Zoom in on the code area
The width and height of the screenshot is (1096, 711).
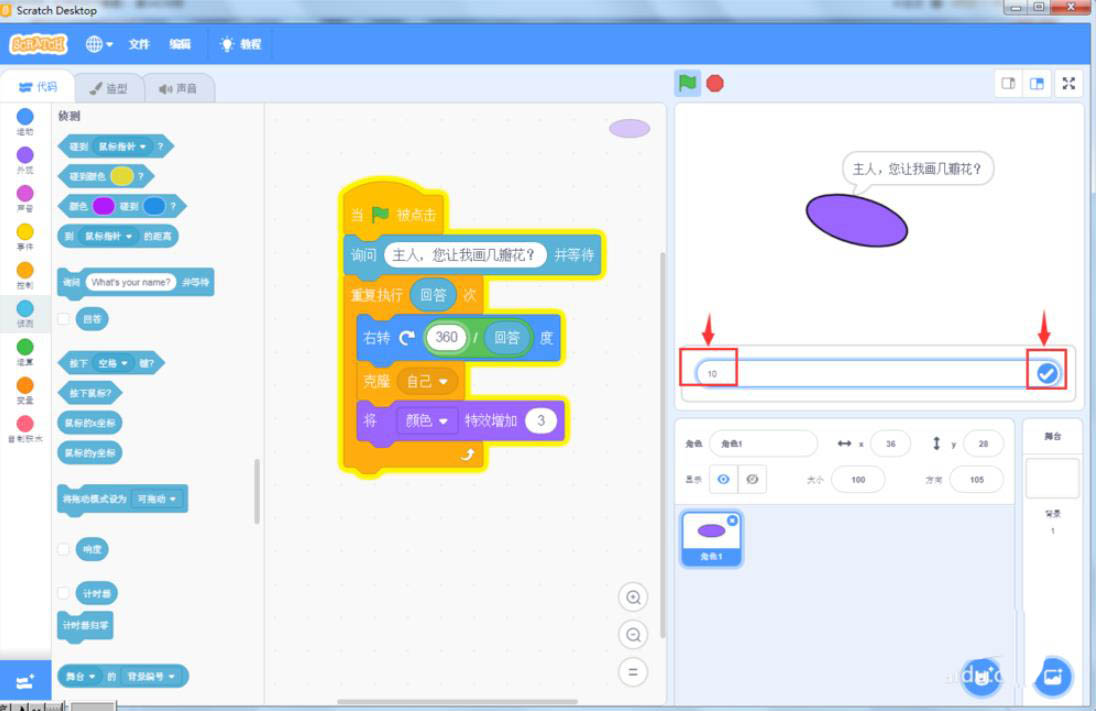(633, 597)
